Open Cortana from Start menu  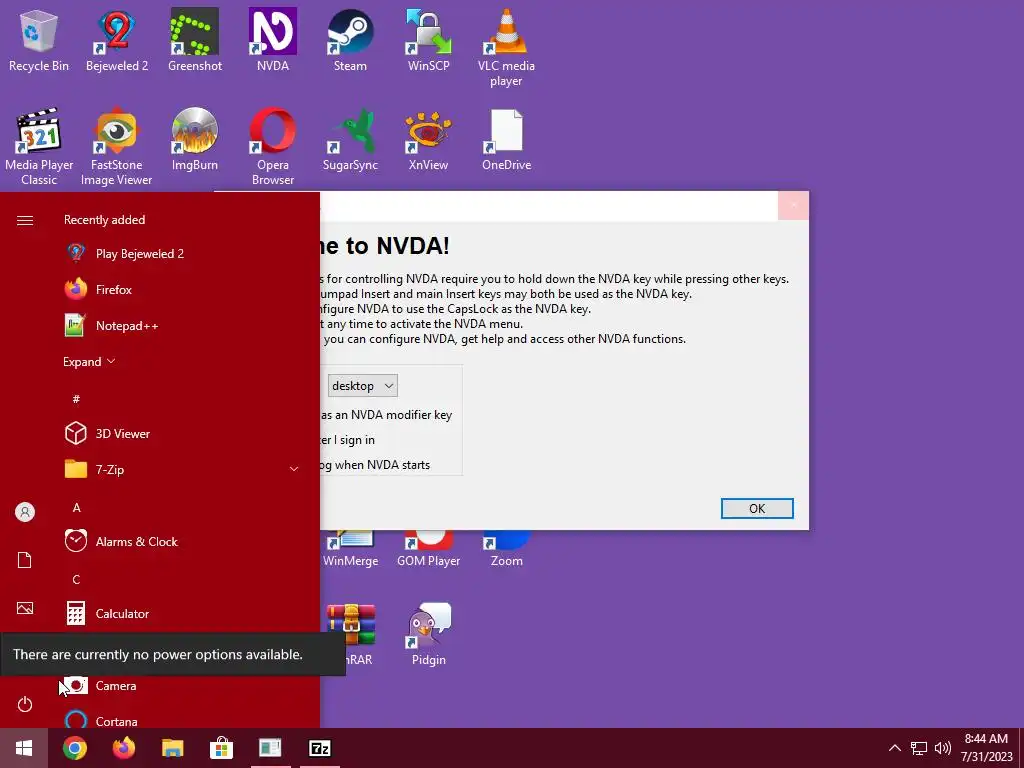[182, 720]
